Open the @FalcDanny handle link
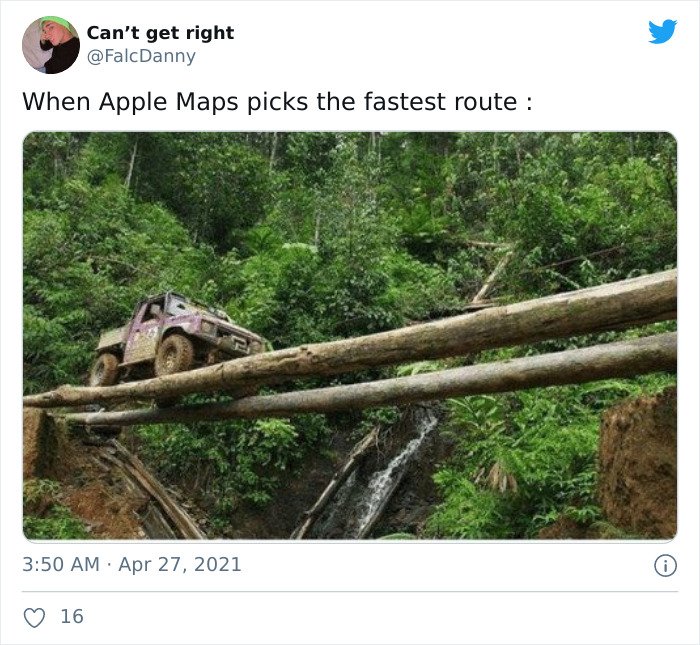 [x=141, y=56]
